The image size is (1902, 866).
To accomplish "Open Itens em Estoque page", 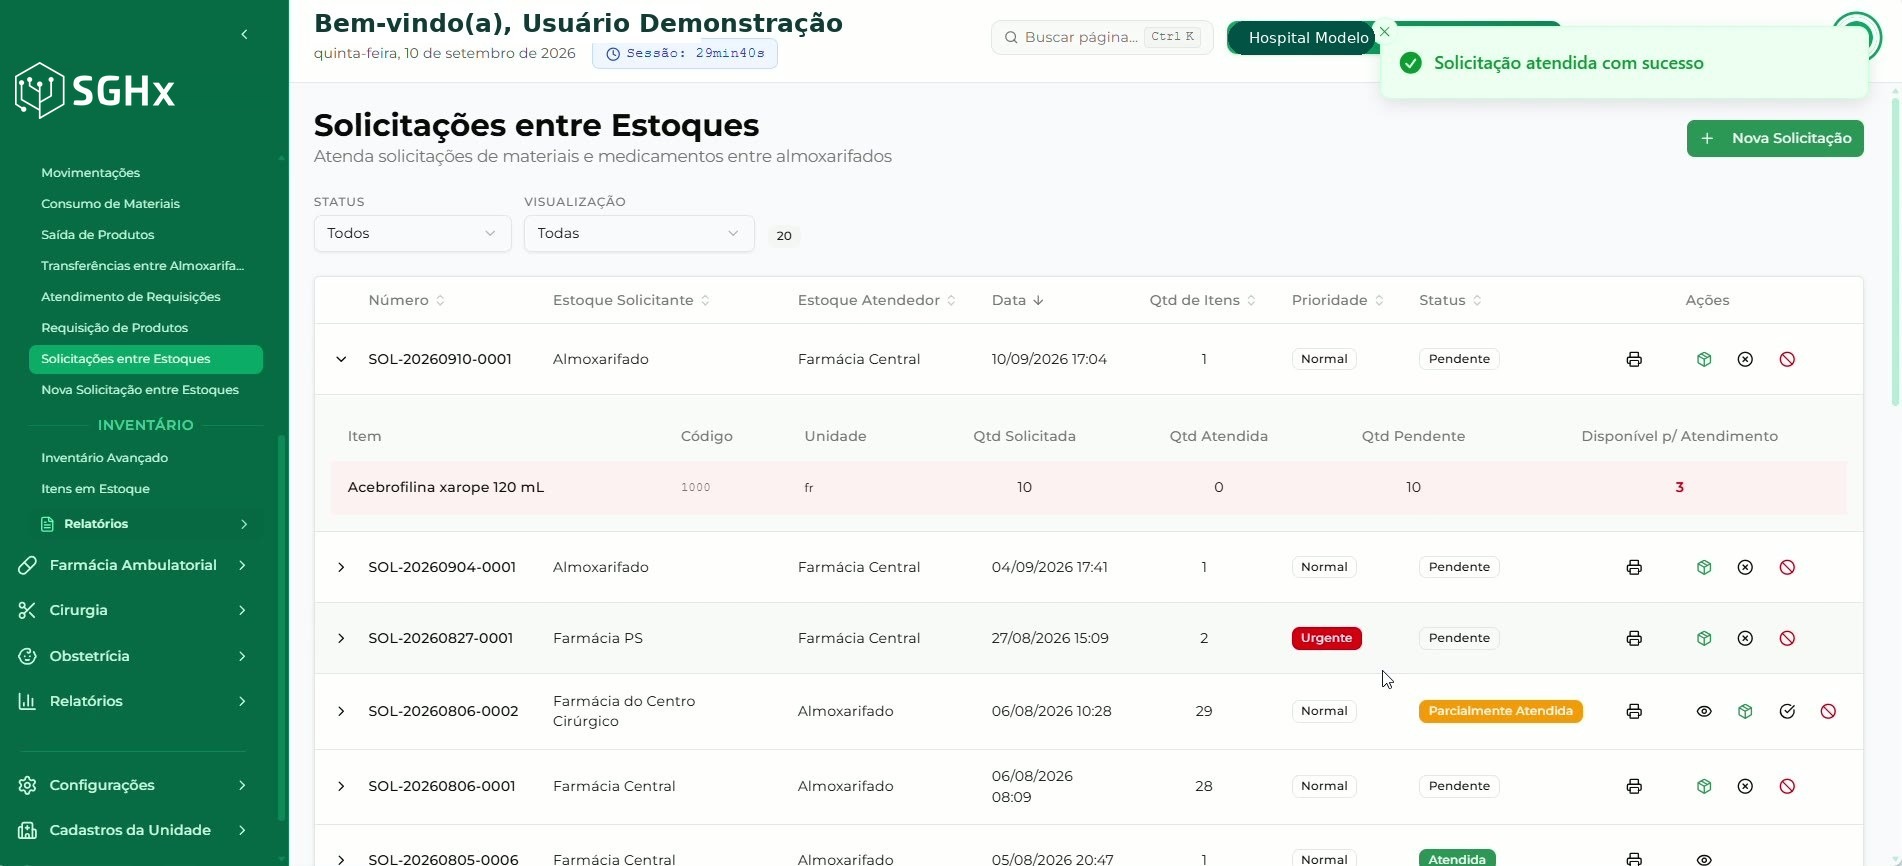I will point(95,489).
